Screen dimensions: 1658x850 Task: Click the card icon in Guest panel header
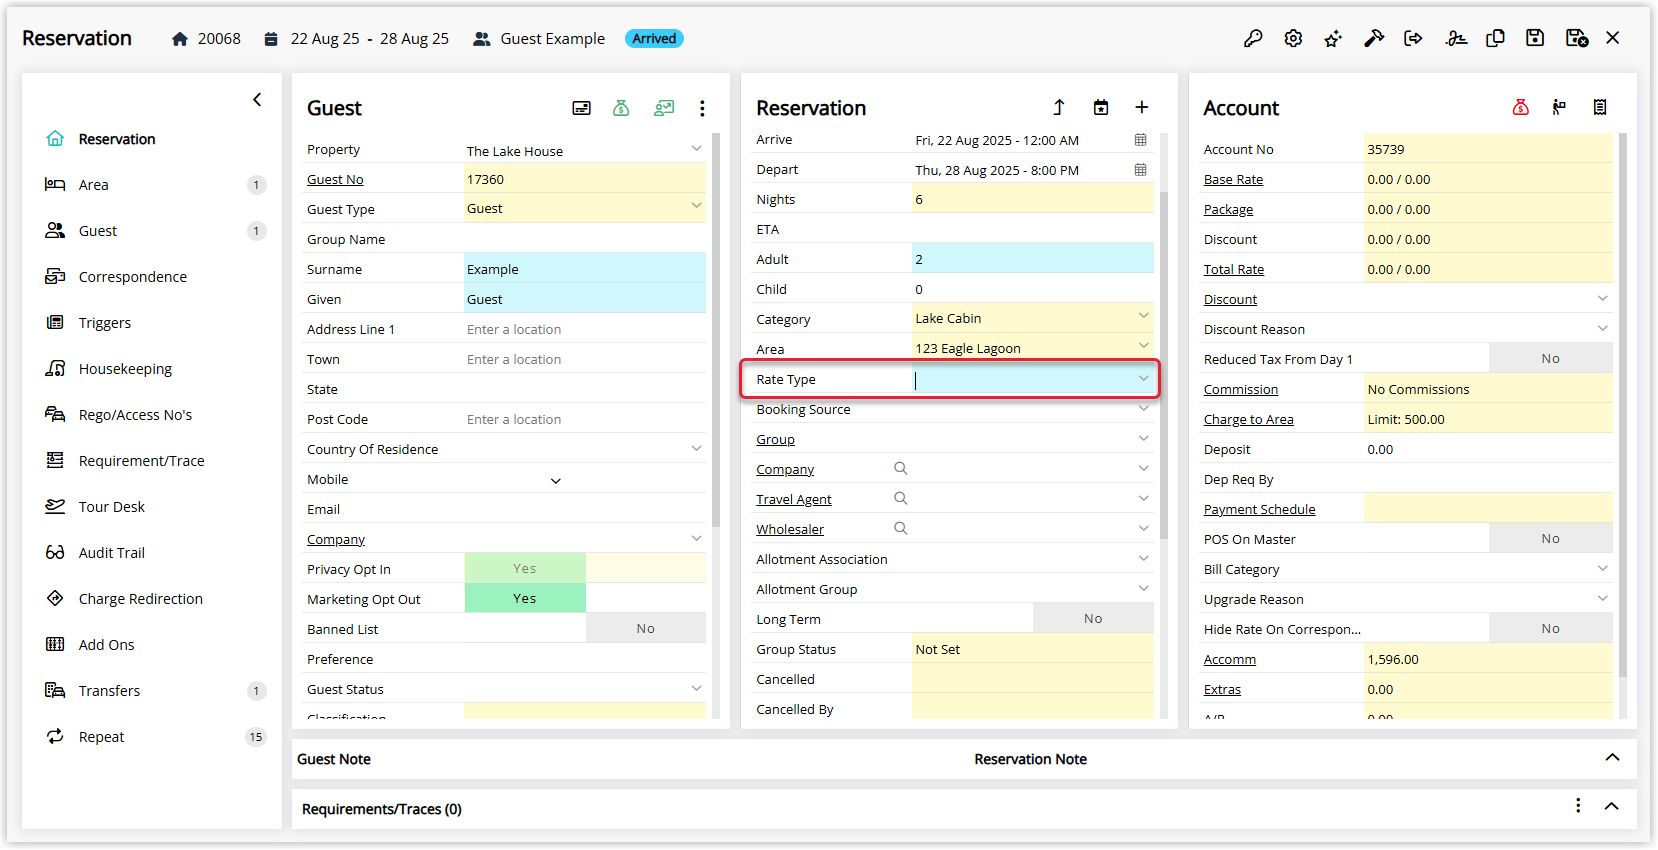[x=581, y=108]
